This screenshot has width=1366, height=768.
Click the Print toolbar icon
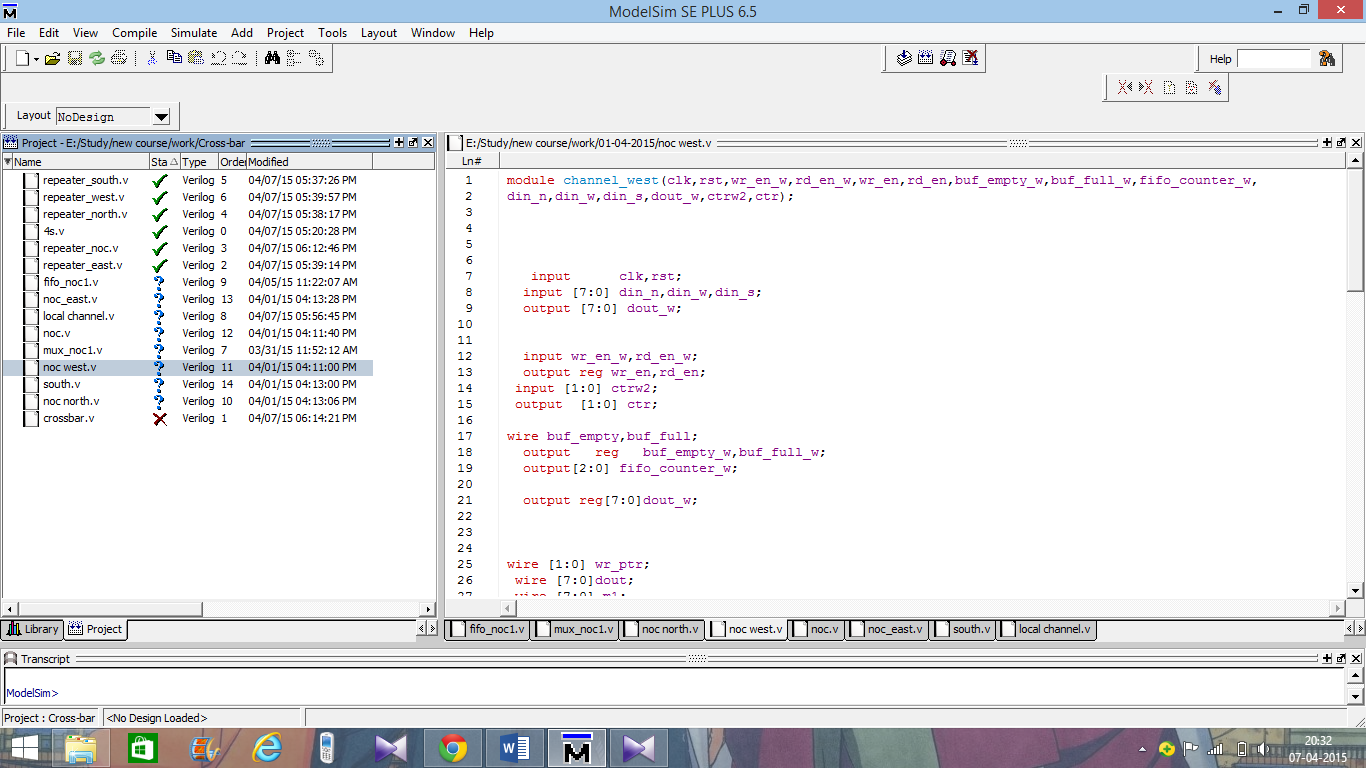tap(119, 59)
